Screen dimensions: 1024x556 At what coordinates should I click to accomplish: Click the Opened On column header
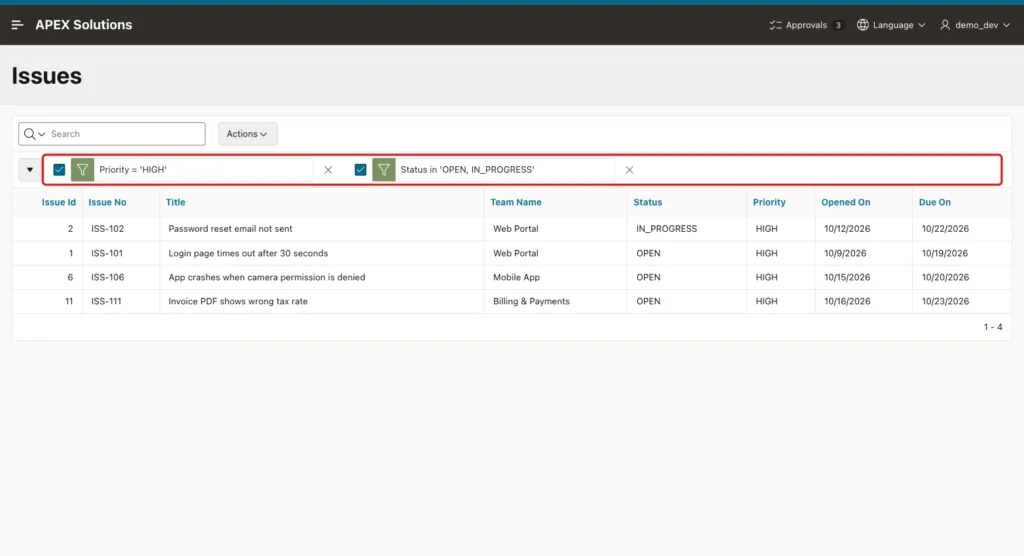point(846,203)
